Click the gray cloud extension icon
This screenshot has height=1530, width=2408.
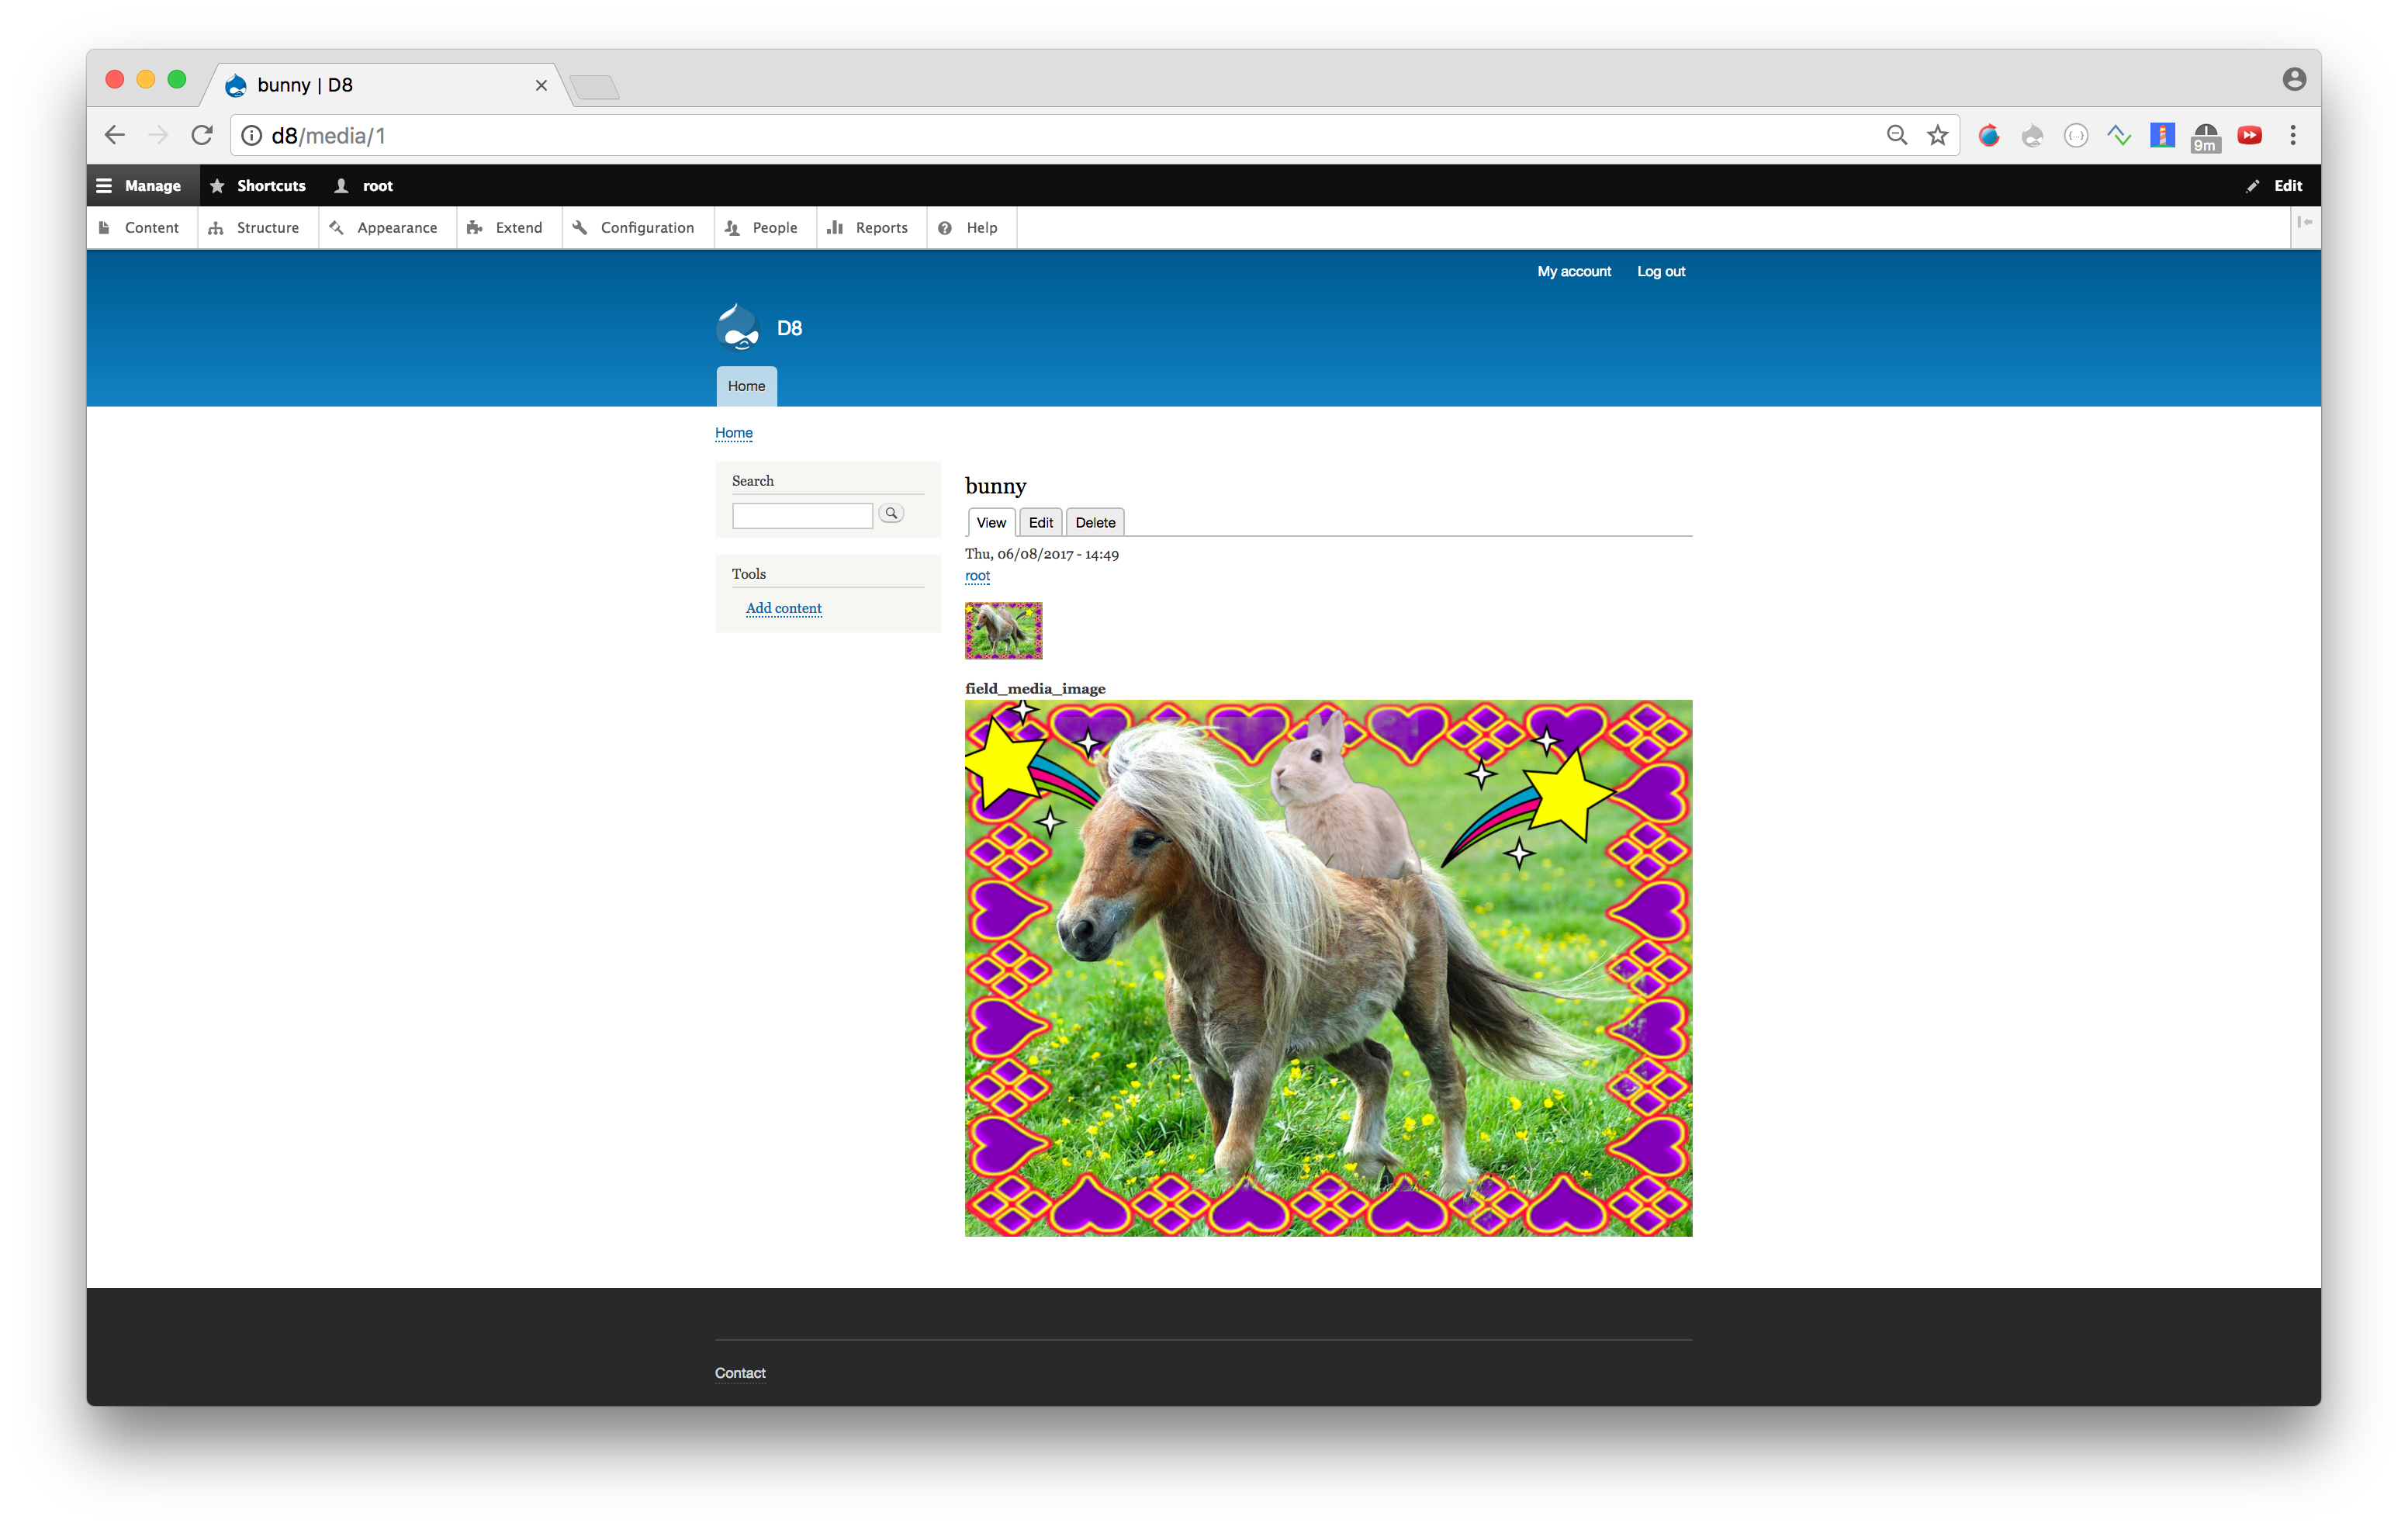click(2032, 135)
